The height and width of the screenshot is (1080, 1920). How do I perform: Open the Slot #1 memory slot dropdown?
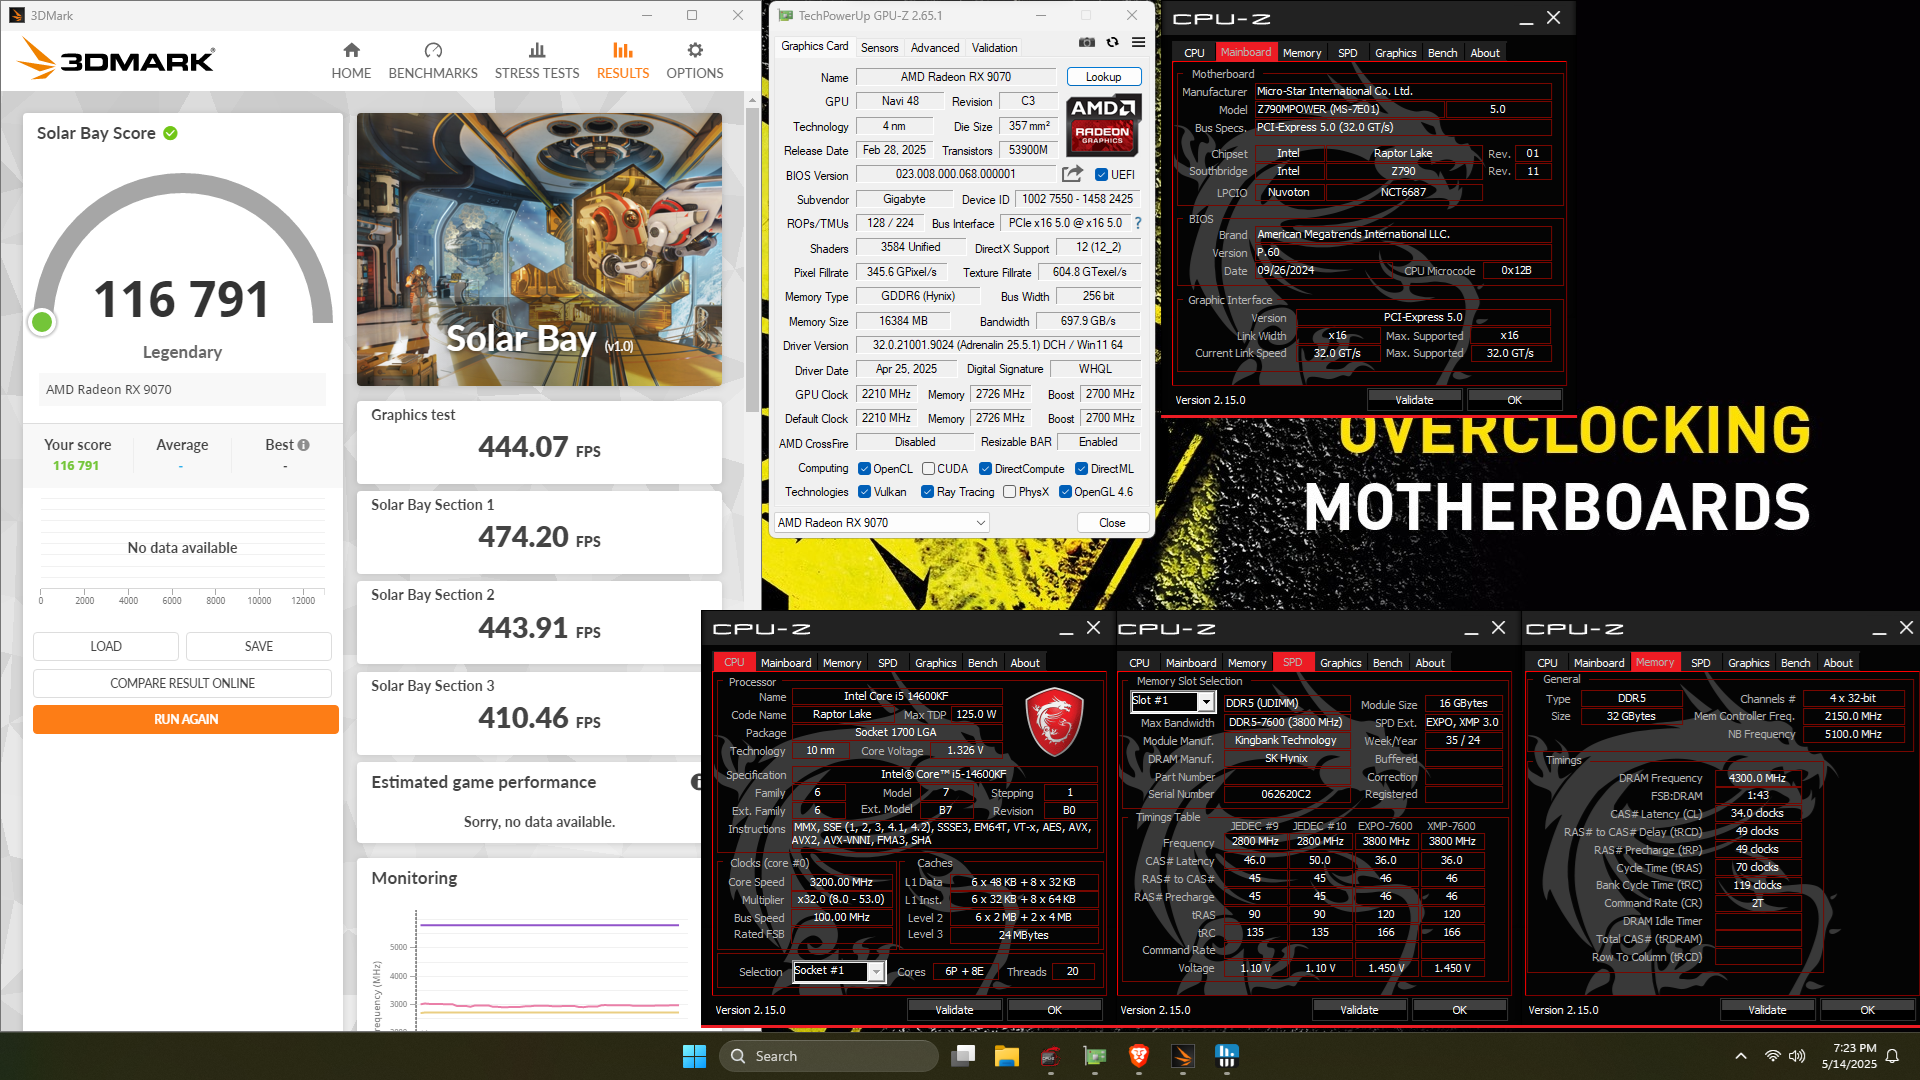pos(1172,701)
